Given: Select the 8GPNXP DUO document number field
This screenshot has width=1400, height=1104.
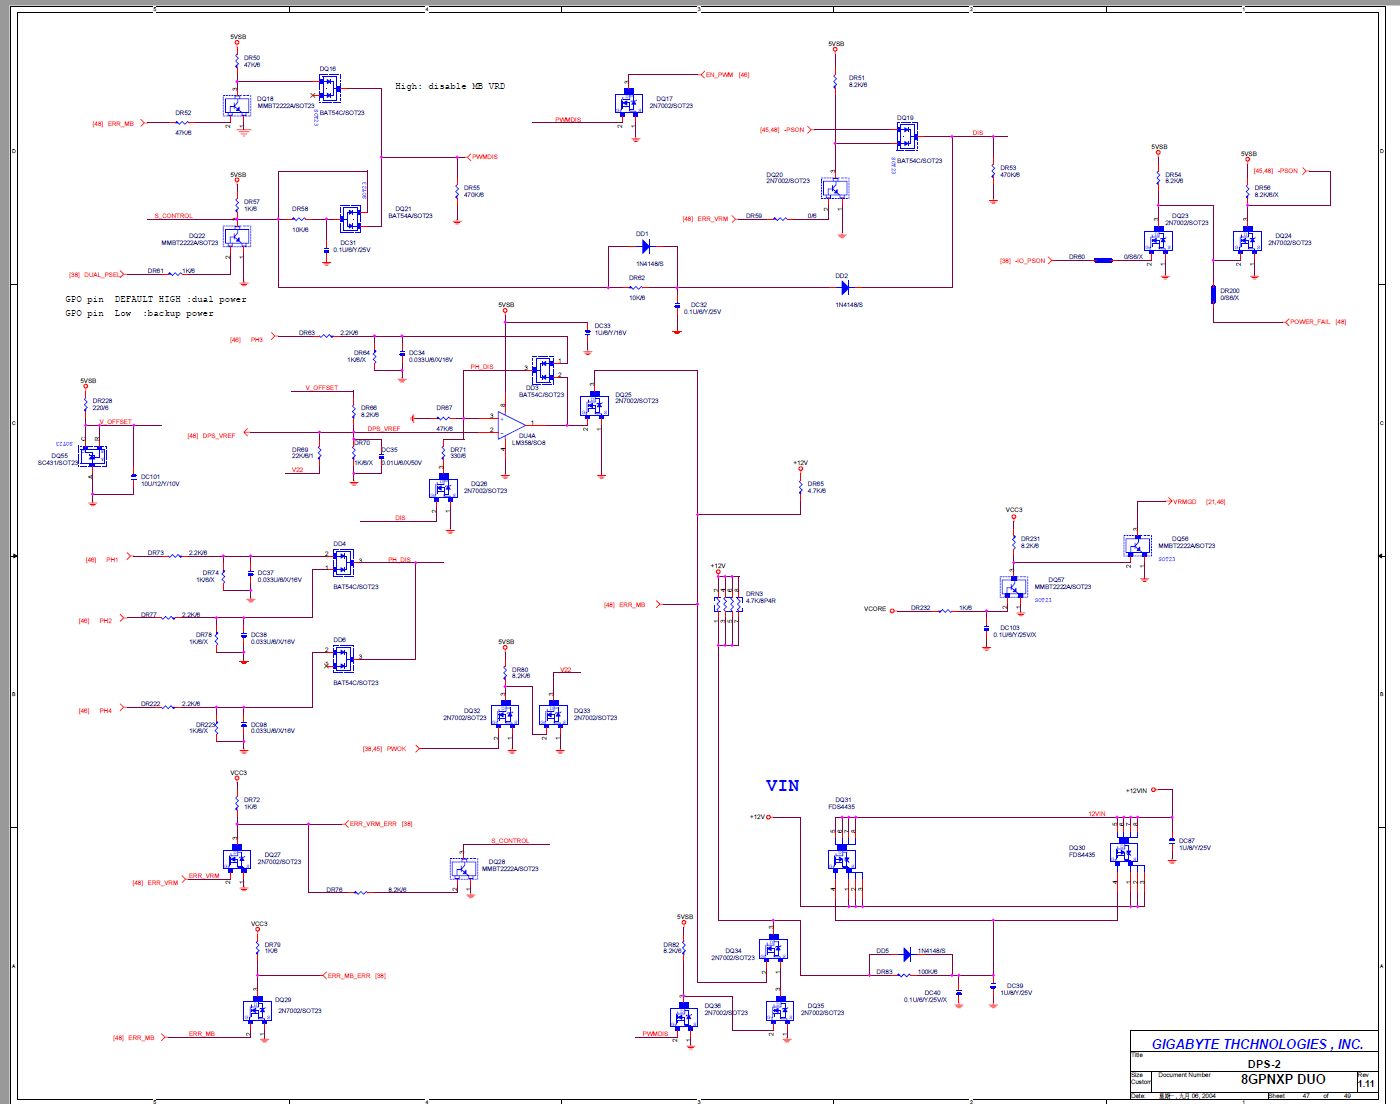Looking at the screenshot, I should pos(1283,1079).
